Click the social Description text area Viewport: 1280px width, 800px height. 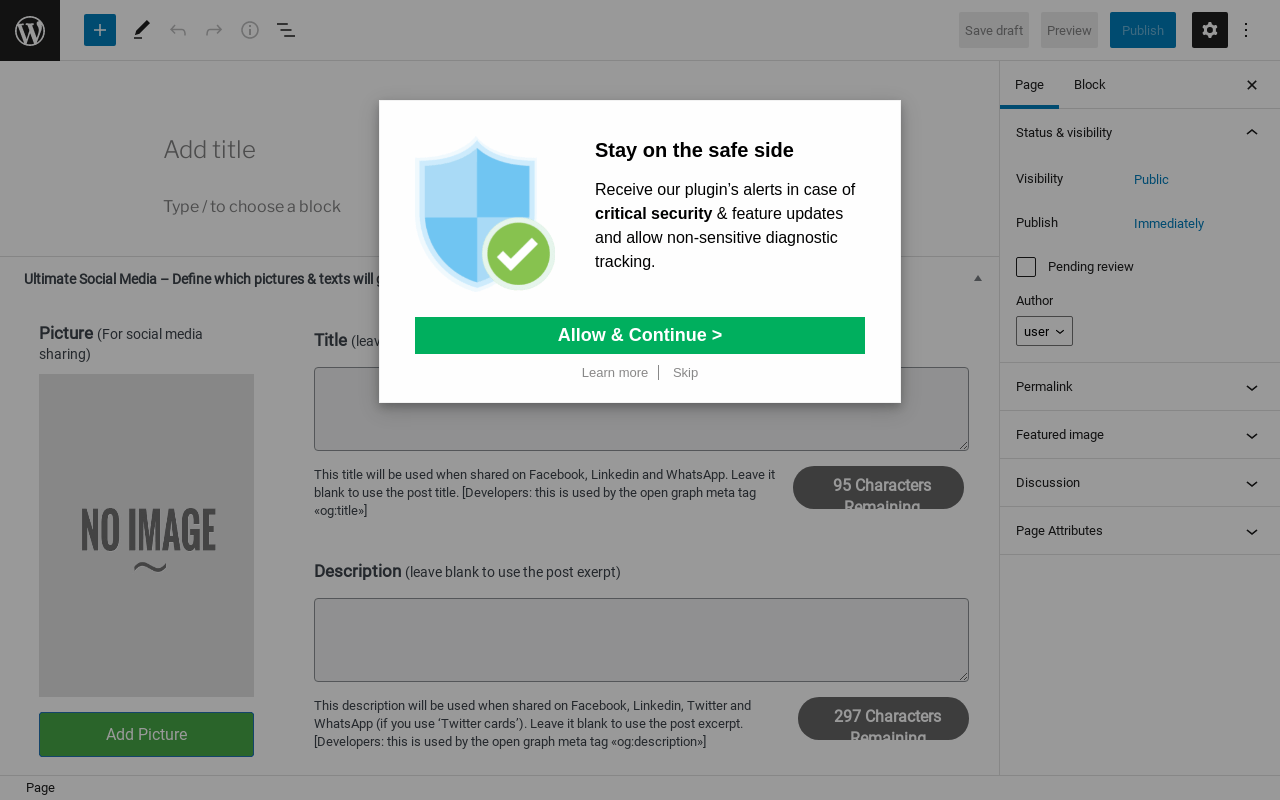641,640
